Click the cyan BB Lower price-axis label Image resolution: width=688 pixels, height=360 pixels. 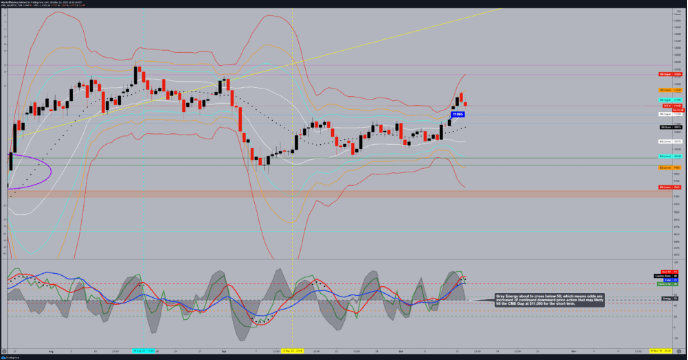pyautogui.click(x=670, y=156)
